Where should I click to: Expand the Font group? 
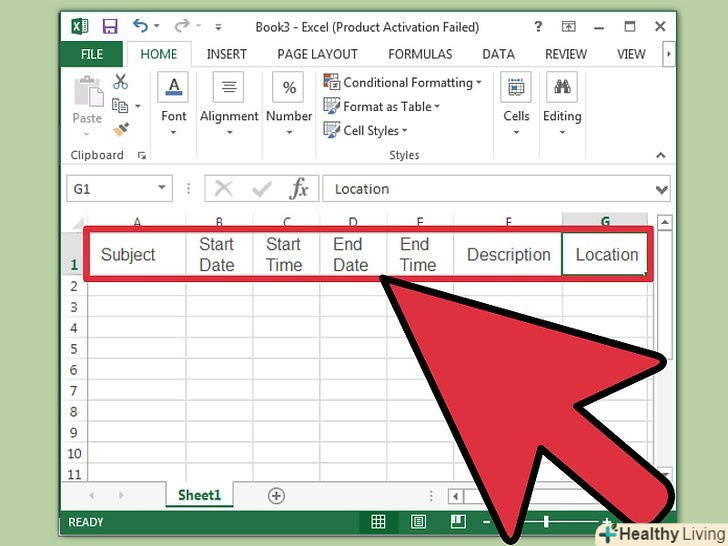(173, 104)
